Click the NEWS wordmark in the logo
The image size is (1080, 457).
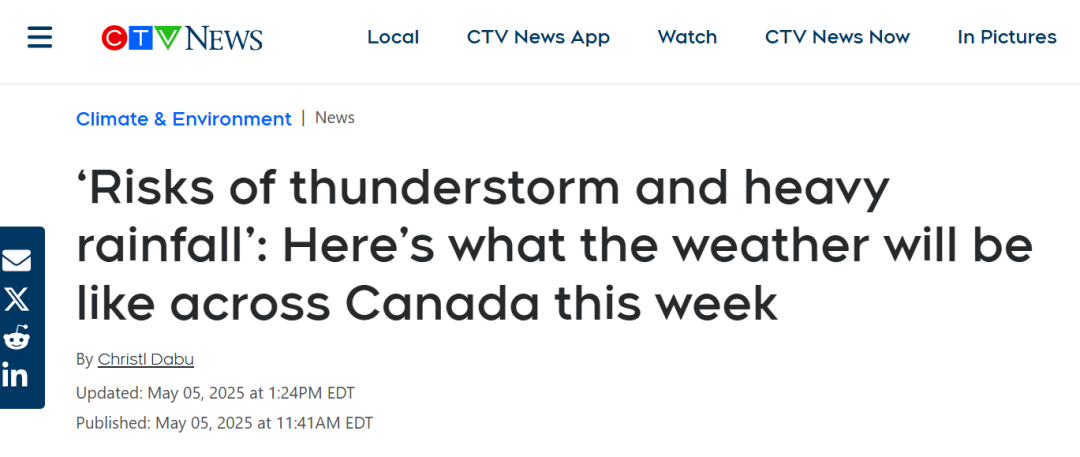point(223,39)
